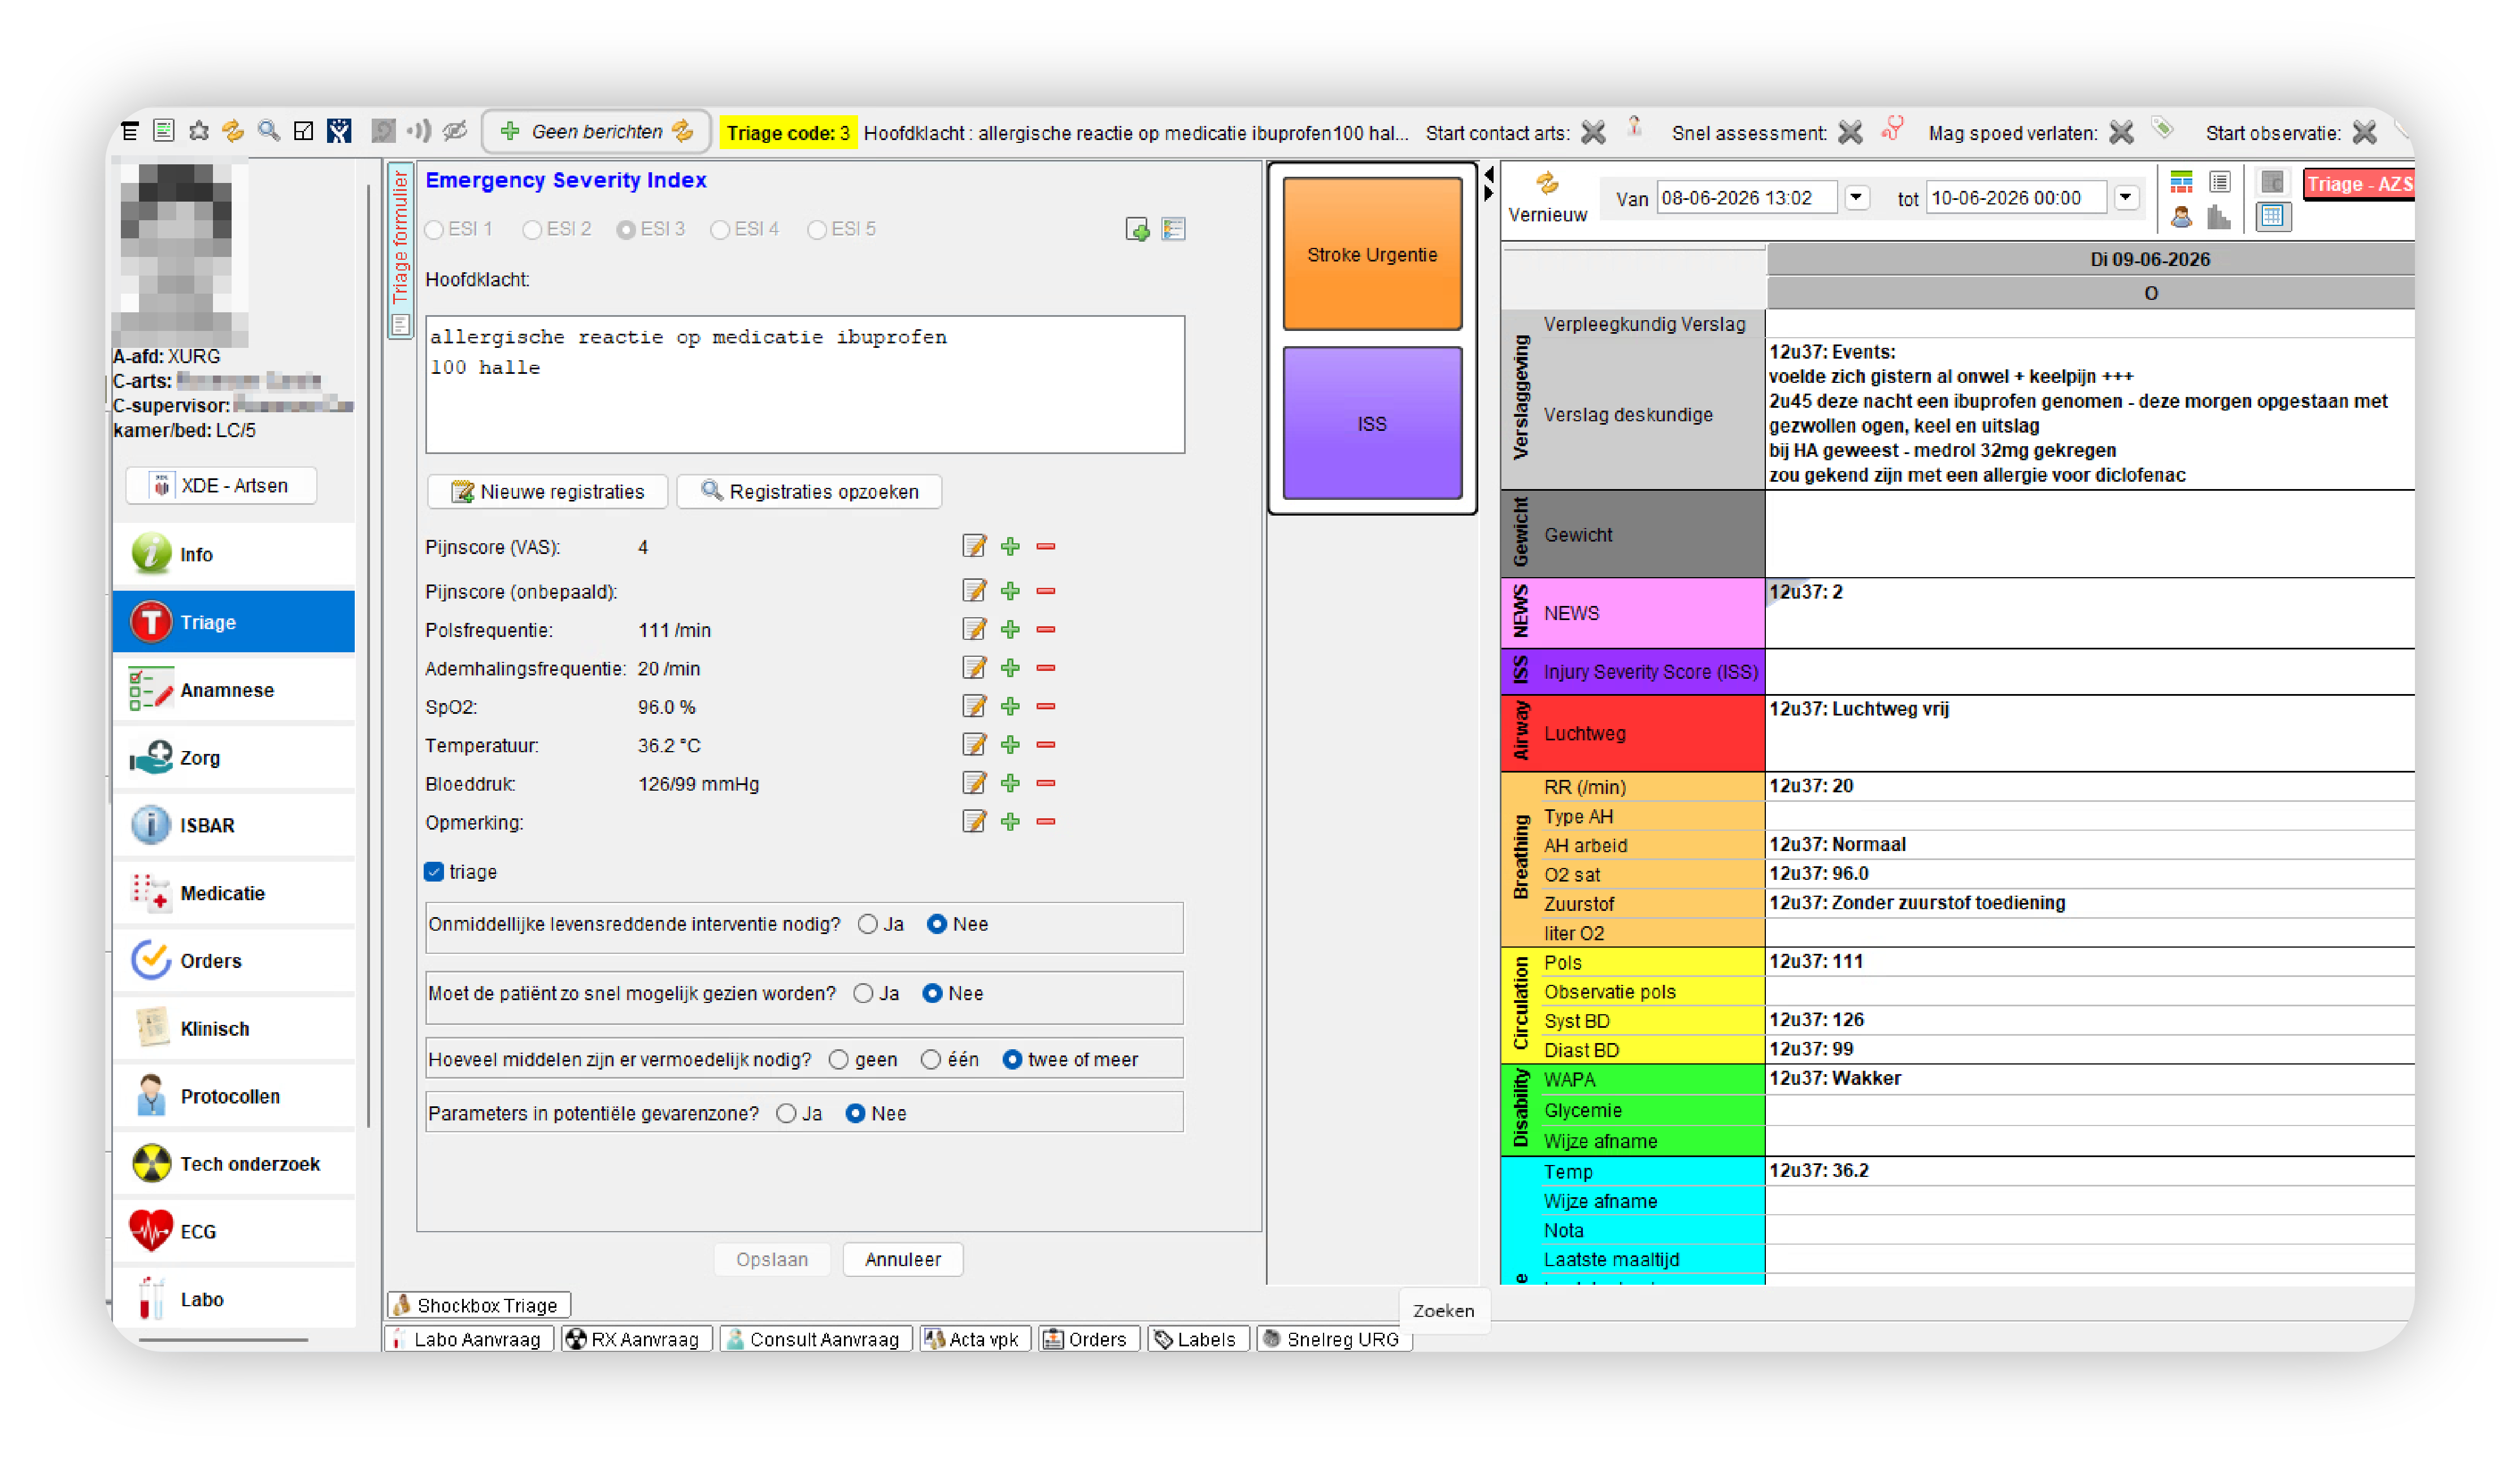Edit the Temperatuur value with pencil icon
This screenshot has width=2520, height=1457.
click(974, 745)
